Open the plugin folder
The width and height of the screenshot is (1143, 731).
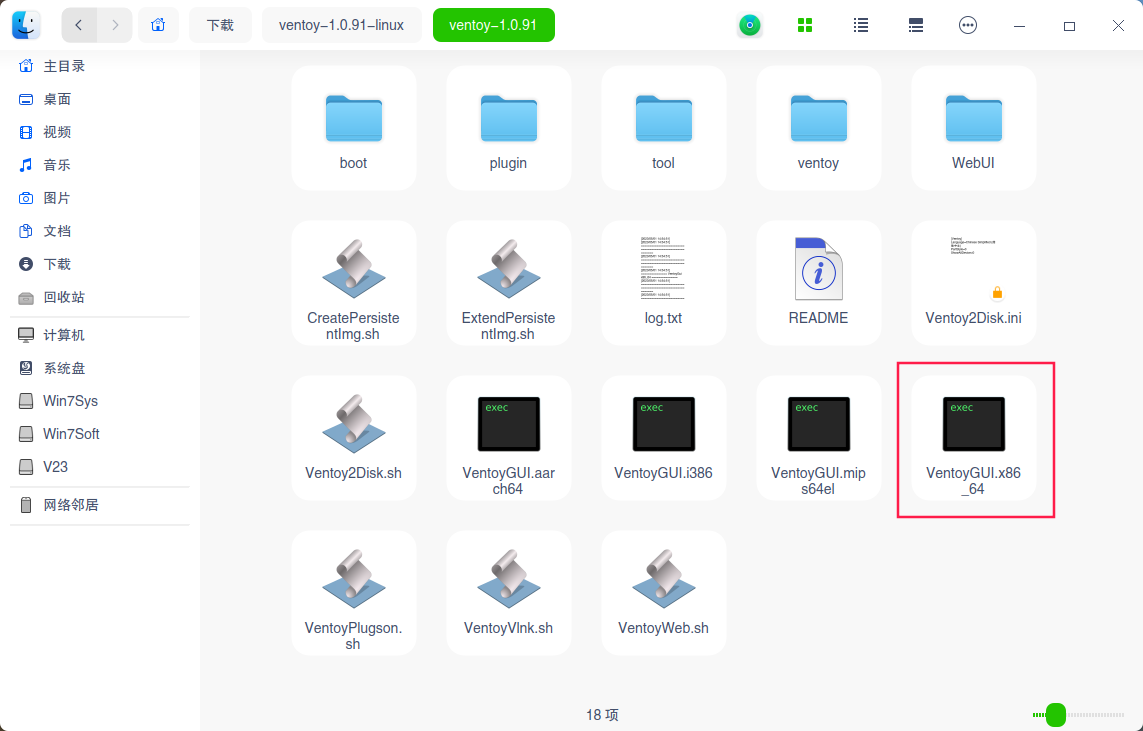pos(509,128)
